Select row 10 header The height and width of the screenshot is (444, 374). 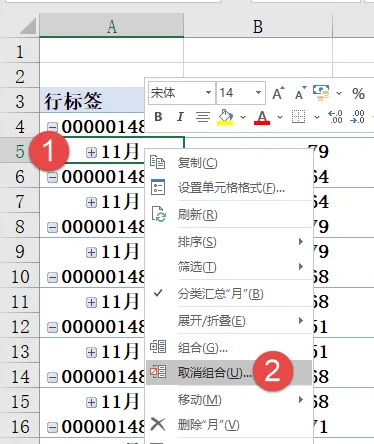(x=20, y=276)
